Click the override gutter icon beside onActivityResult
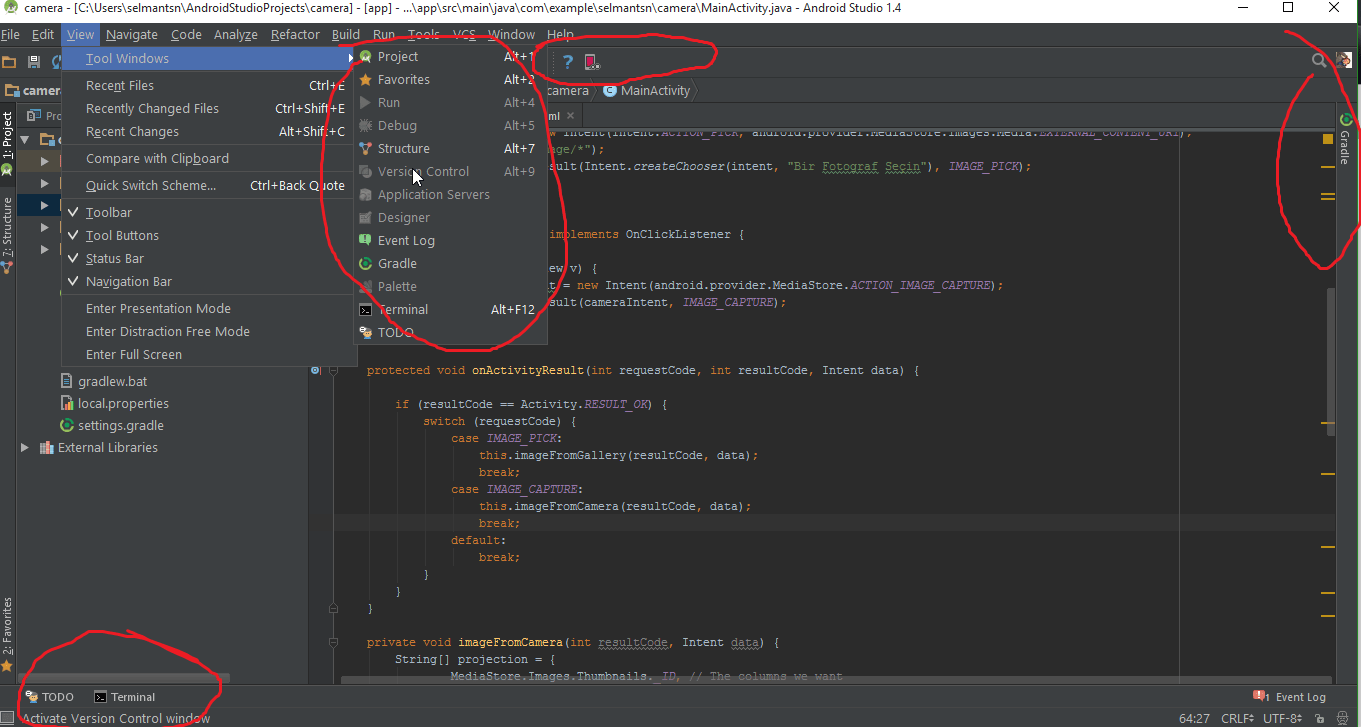1361x727 pixels. [315, 370]
